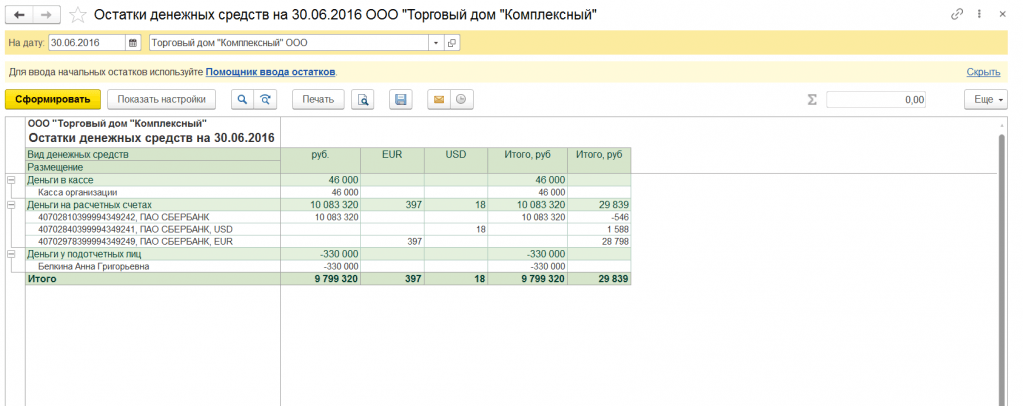Send report by email envelope icon
The height and width of the screenshot is (406, 1023).
tap(438, 99)
